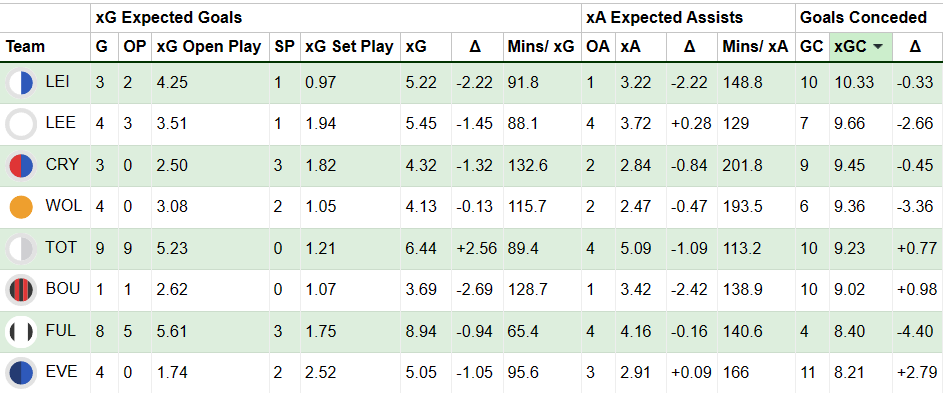Select the Tottenham team badge icon

(21, 249)
